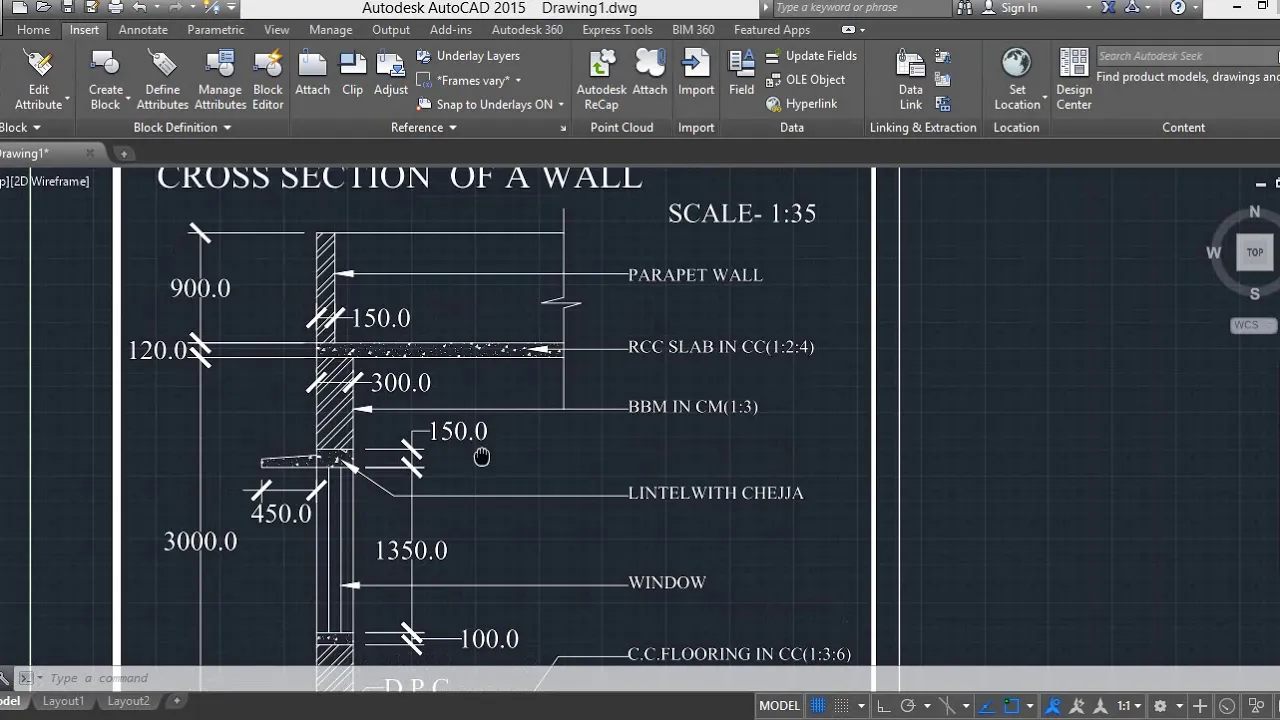The image size is (1280, 720).
Task: Click Customization gear in status bar
Action: point(1160,706)
